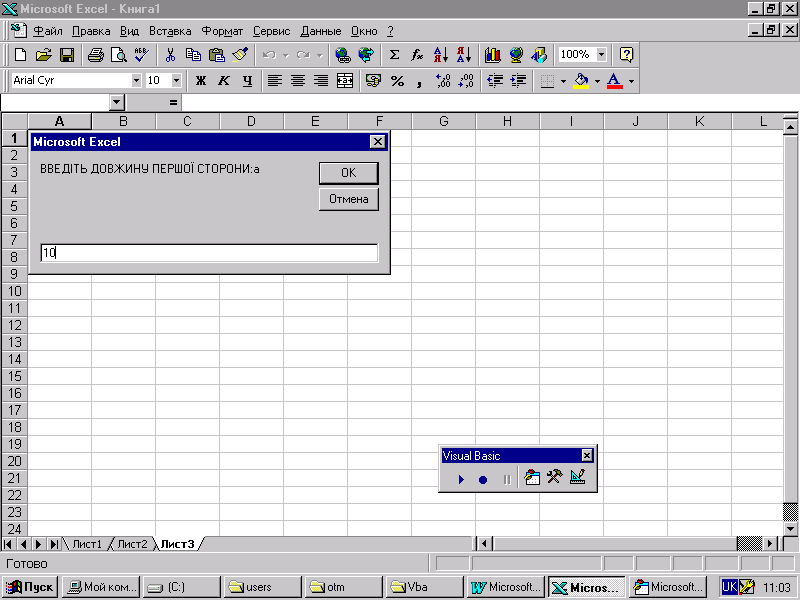Open the Сервис menu
Screen dimensions: 800x600
point(271,31)
